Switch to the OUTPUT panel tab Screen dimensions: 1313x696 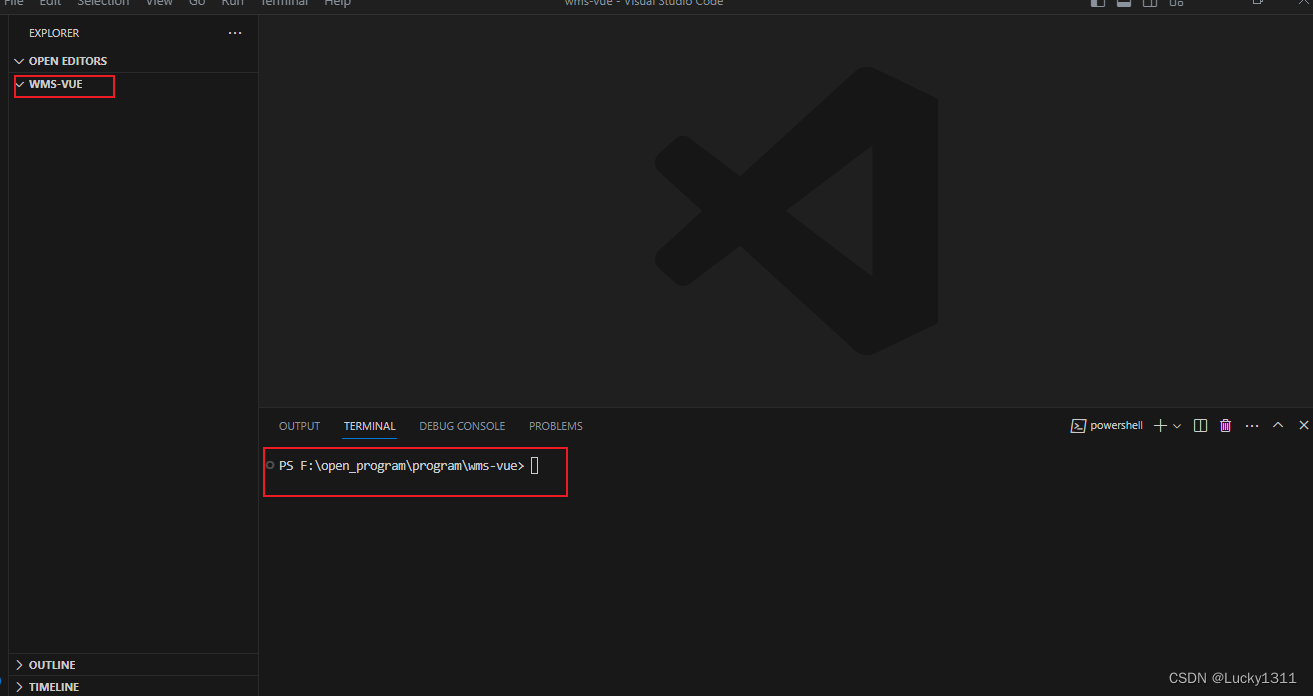tap(299, 426)
